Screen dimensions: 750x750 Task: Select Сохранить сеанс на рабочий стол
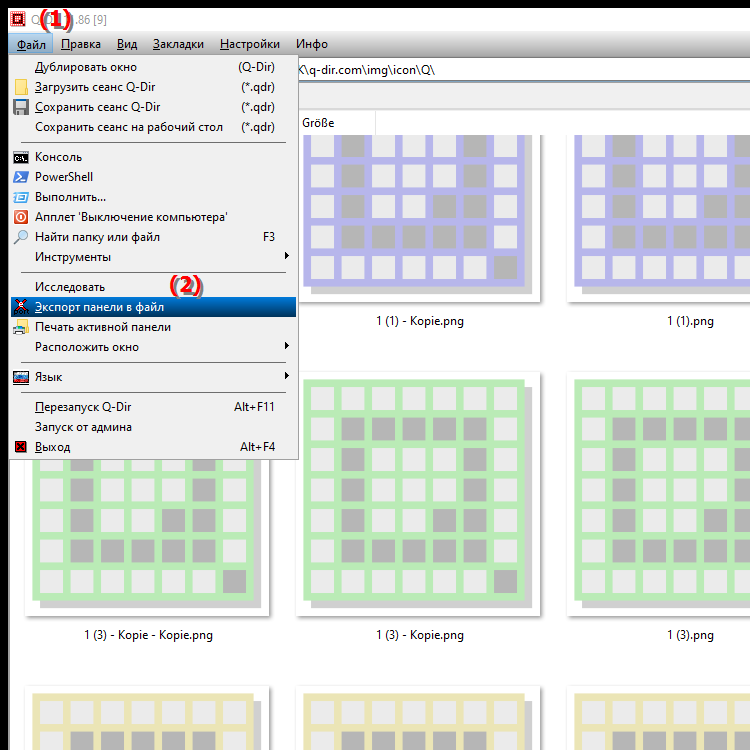(x=153, y=127)
